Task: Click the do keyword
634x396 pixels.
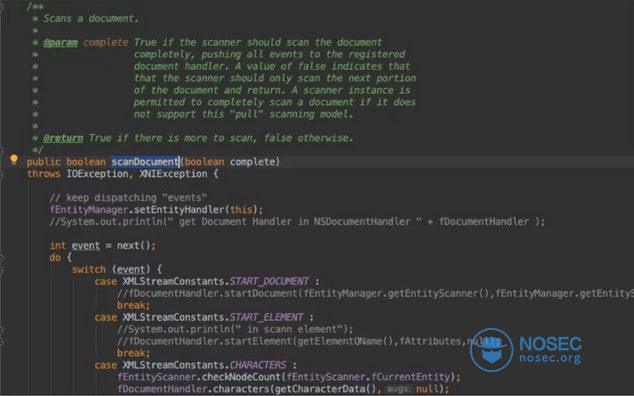Action: coord(55,258)
